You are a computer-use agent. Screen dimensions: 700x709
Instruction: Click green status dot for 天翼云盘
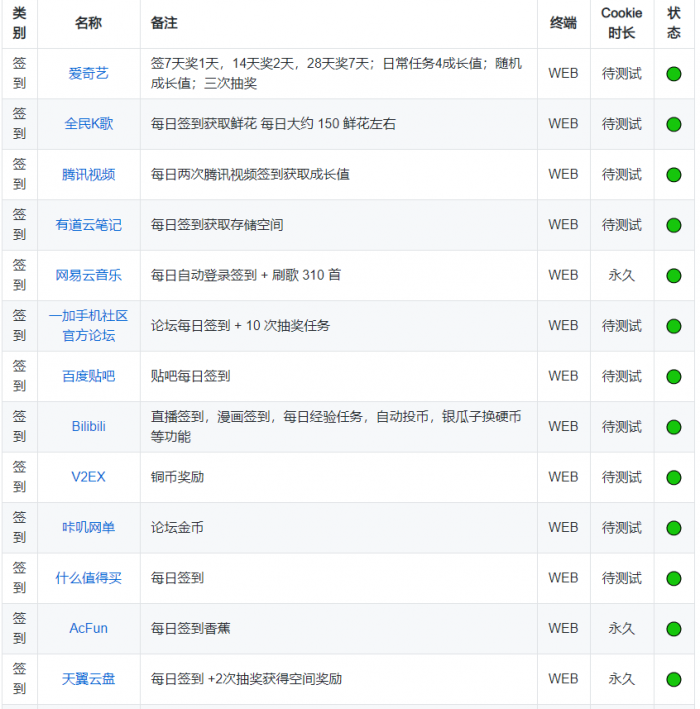click(x=674, y=679)
